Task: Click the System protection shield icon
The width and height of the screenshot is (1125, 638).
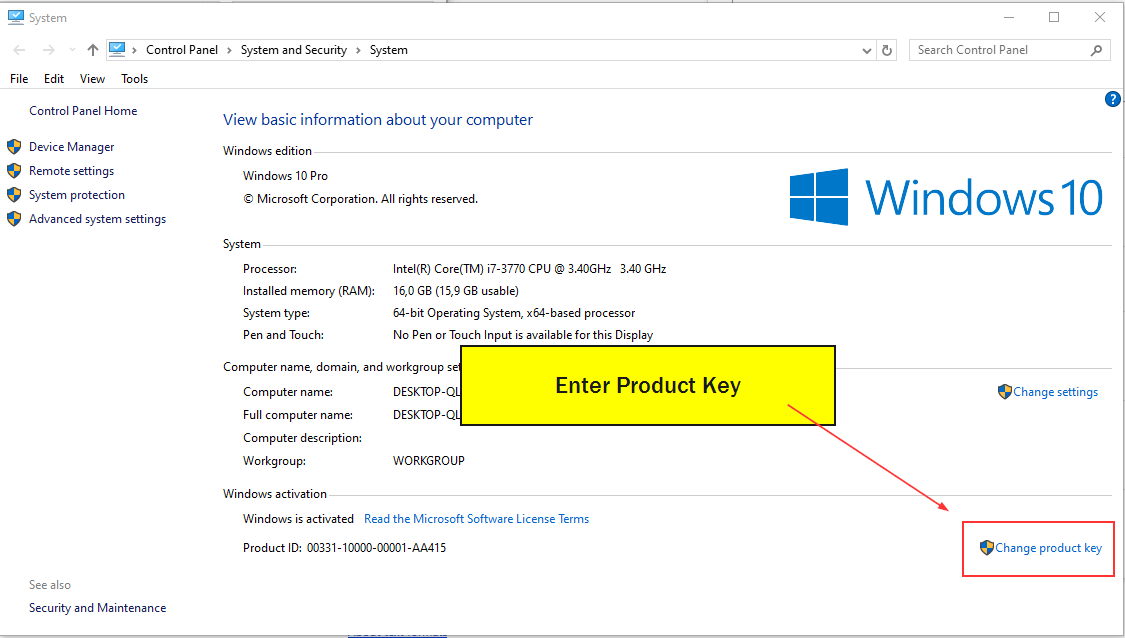Action: click(14, 195)
